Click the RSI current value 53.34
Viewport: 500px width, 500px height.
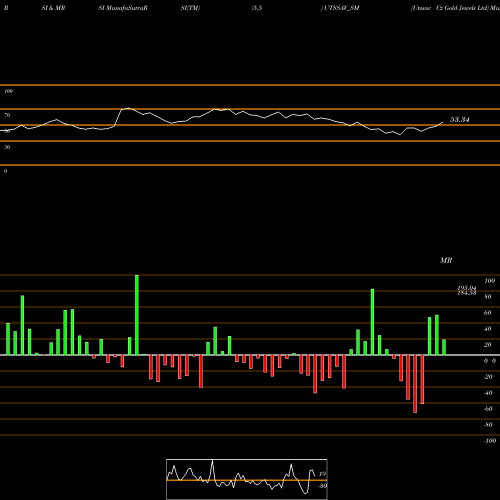point(460,120)
